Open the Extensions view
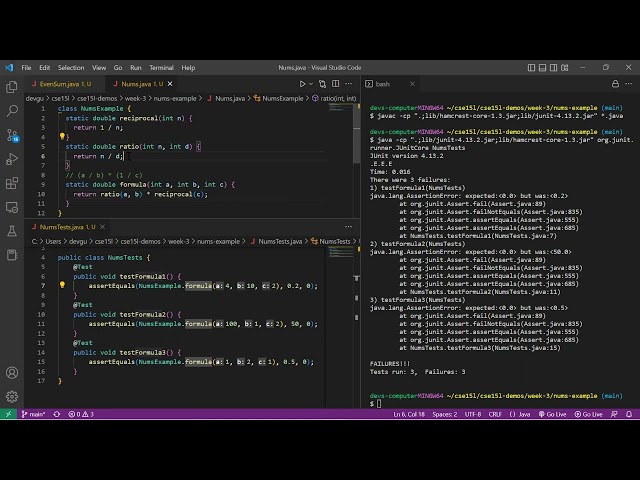 pos(12,183)
